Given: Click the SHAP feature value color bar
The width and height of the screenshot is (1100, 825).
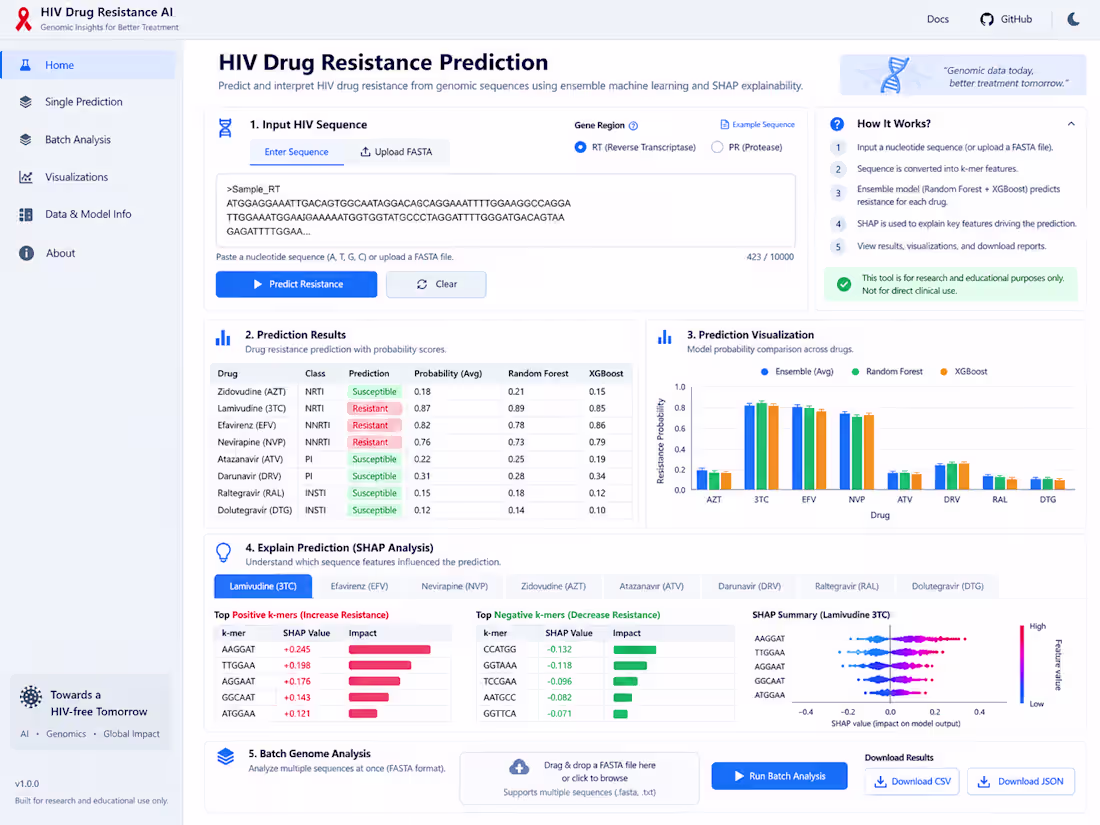Looking at the screenshot, I should point(1021,664).
